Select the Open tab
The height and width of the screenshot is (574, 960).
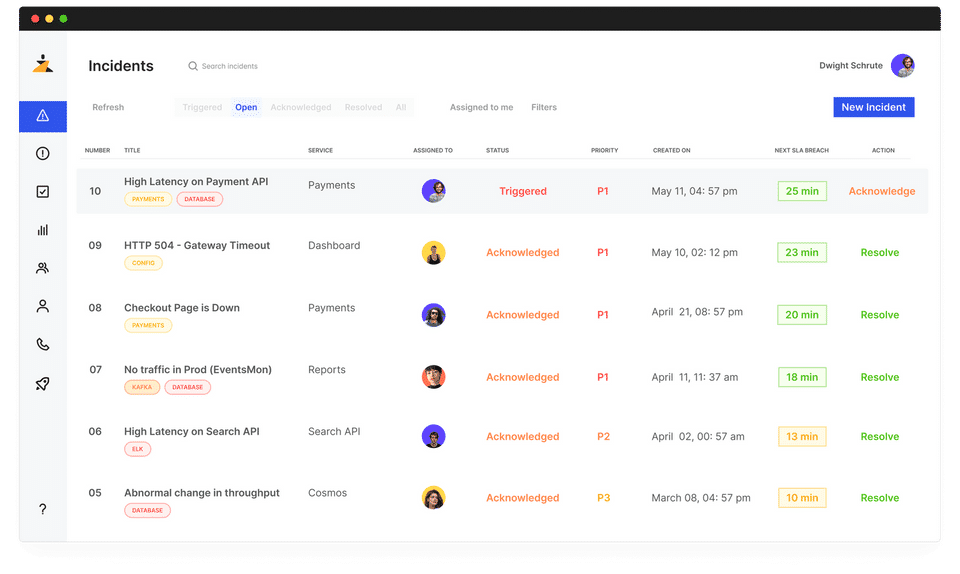(x=246, y=107)
